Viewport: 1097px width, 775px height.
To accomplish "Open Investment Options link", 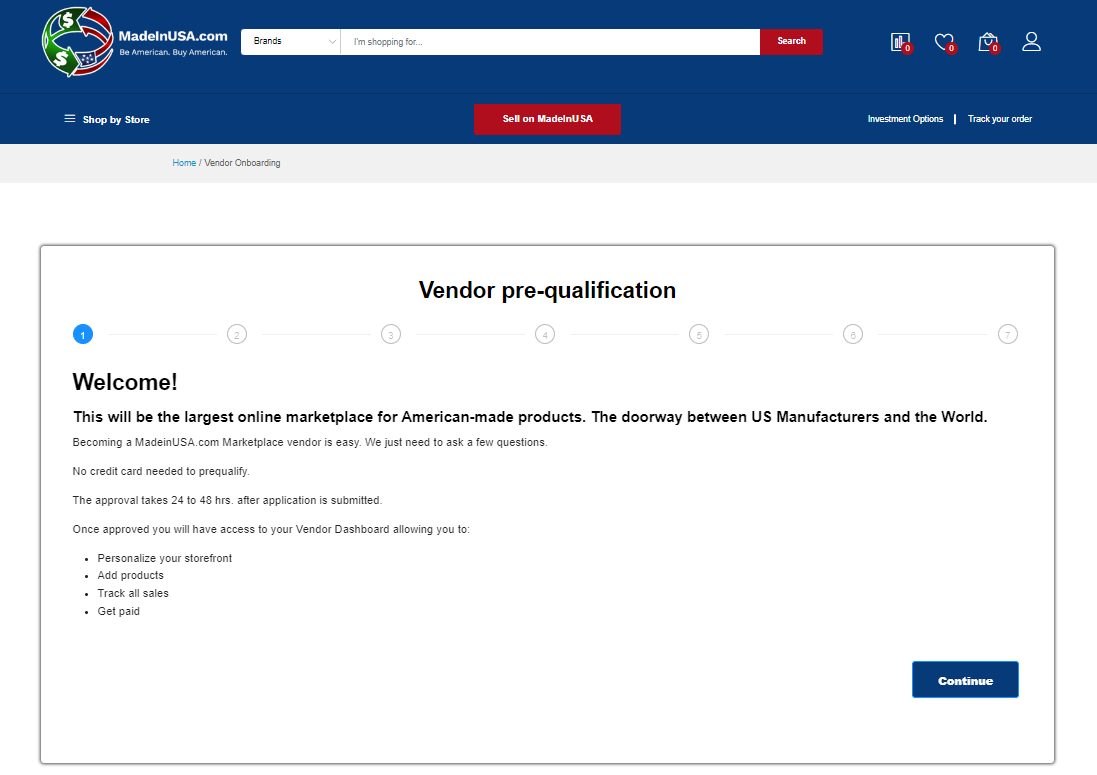I will (x=905, y=119).
